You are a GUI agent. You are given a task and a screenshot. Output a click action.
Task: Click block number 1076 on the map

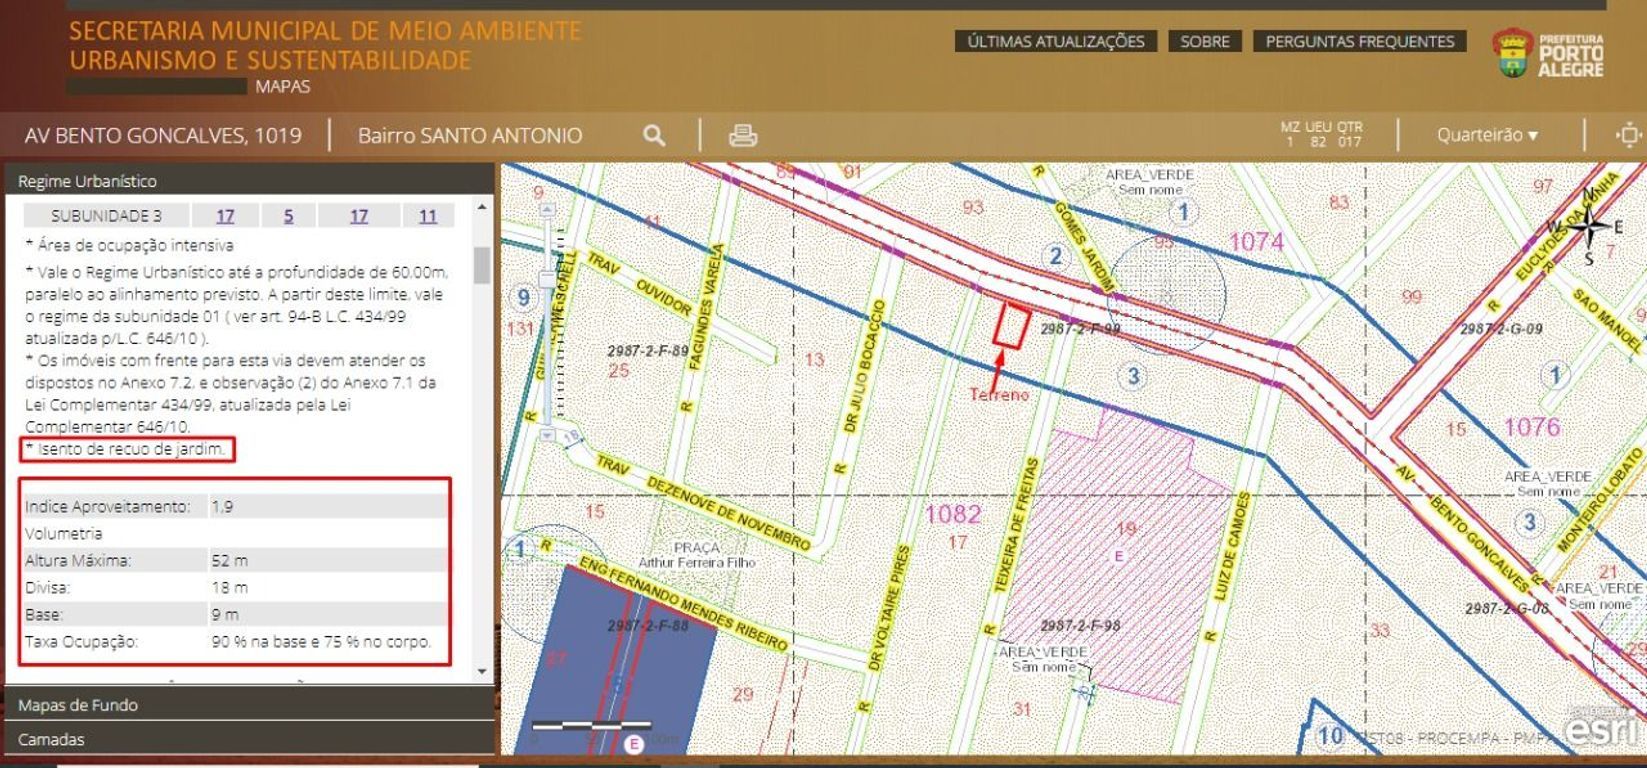1532,427
